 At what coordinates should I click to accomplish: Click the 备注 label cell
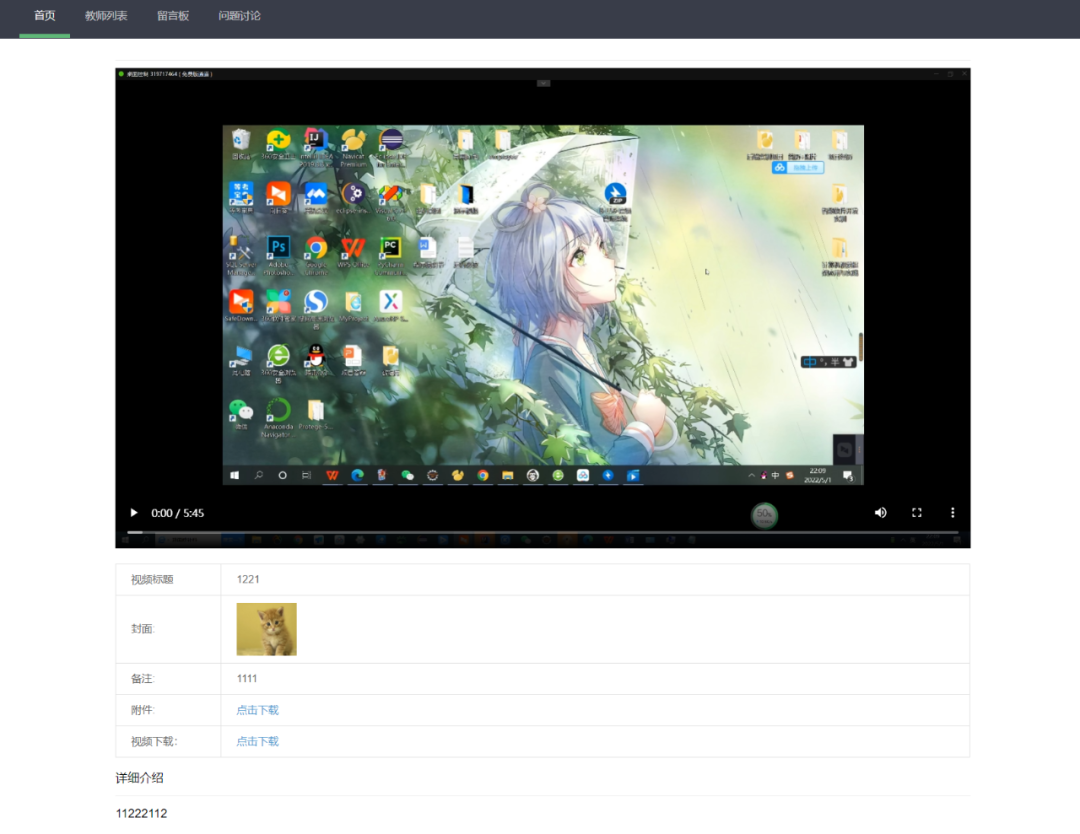pos(168,678)
